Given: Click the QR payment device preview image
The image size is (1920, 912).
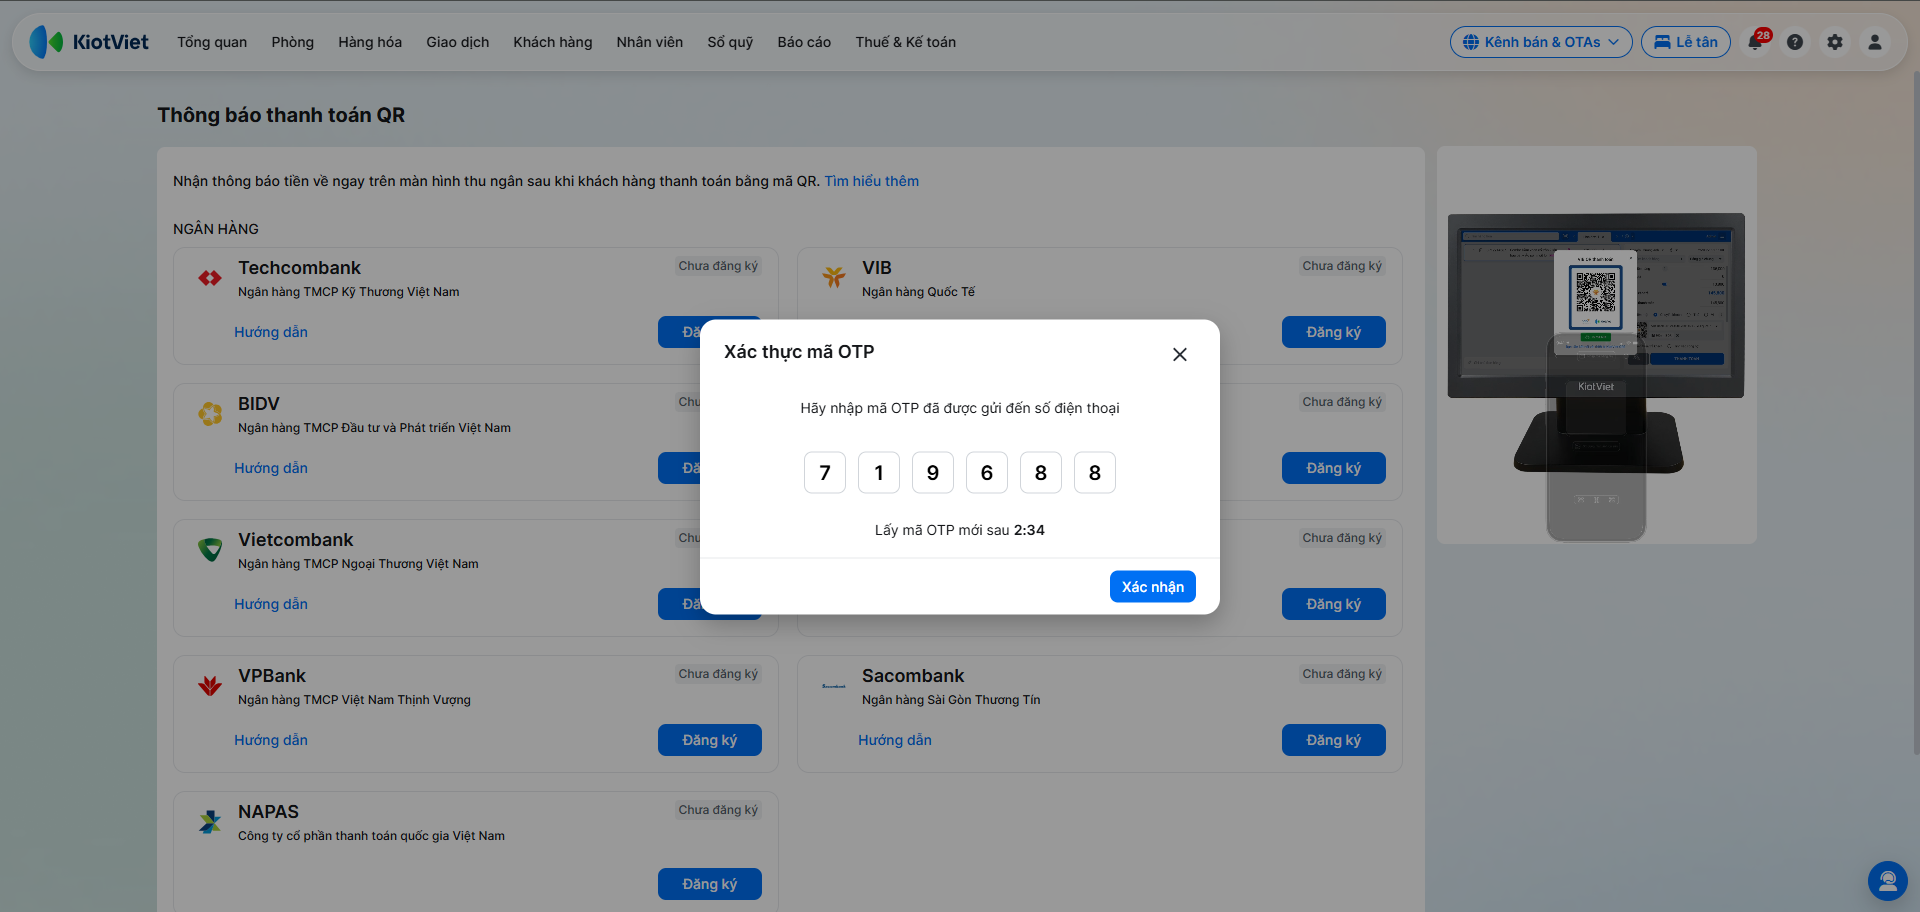Looking at the screenshot, I should tap(1596, 346).
